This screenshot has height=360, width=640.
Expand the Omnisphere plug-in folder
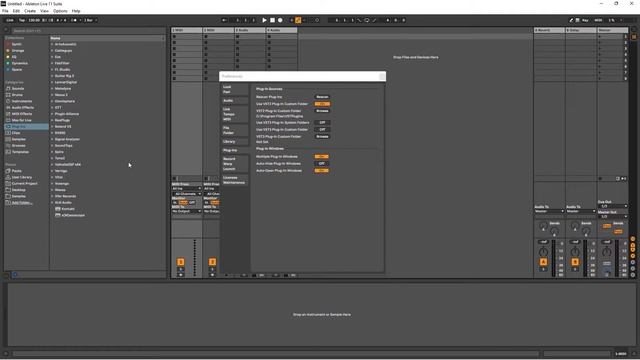pos(52,101)
